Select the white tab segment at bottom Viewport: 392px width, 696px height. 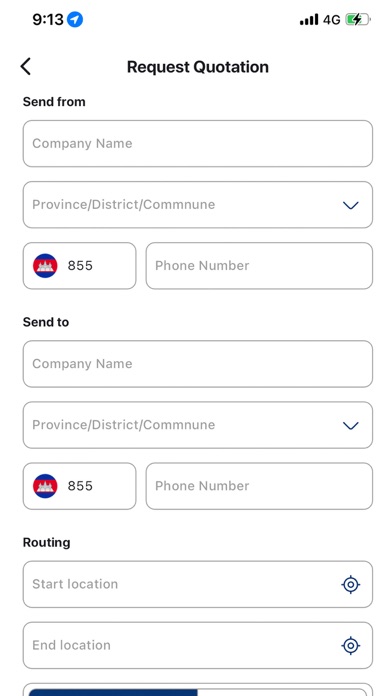282,692
